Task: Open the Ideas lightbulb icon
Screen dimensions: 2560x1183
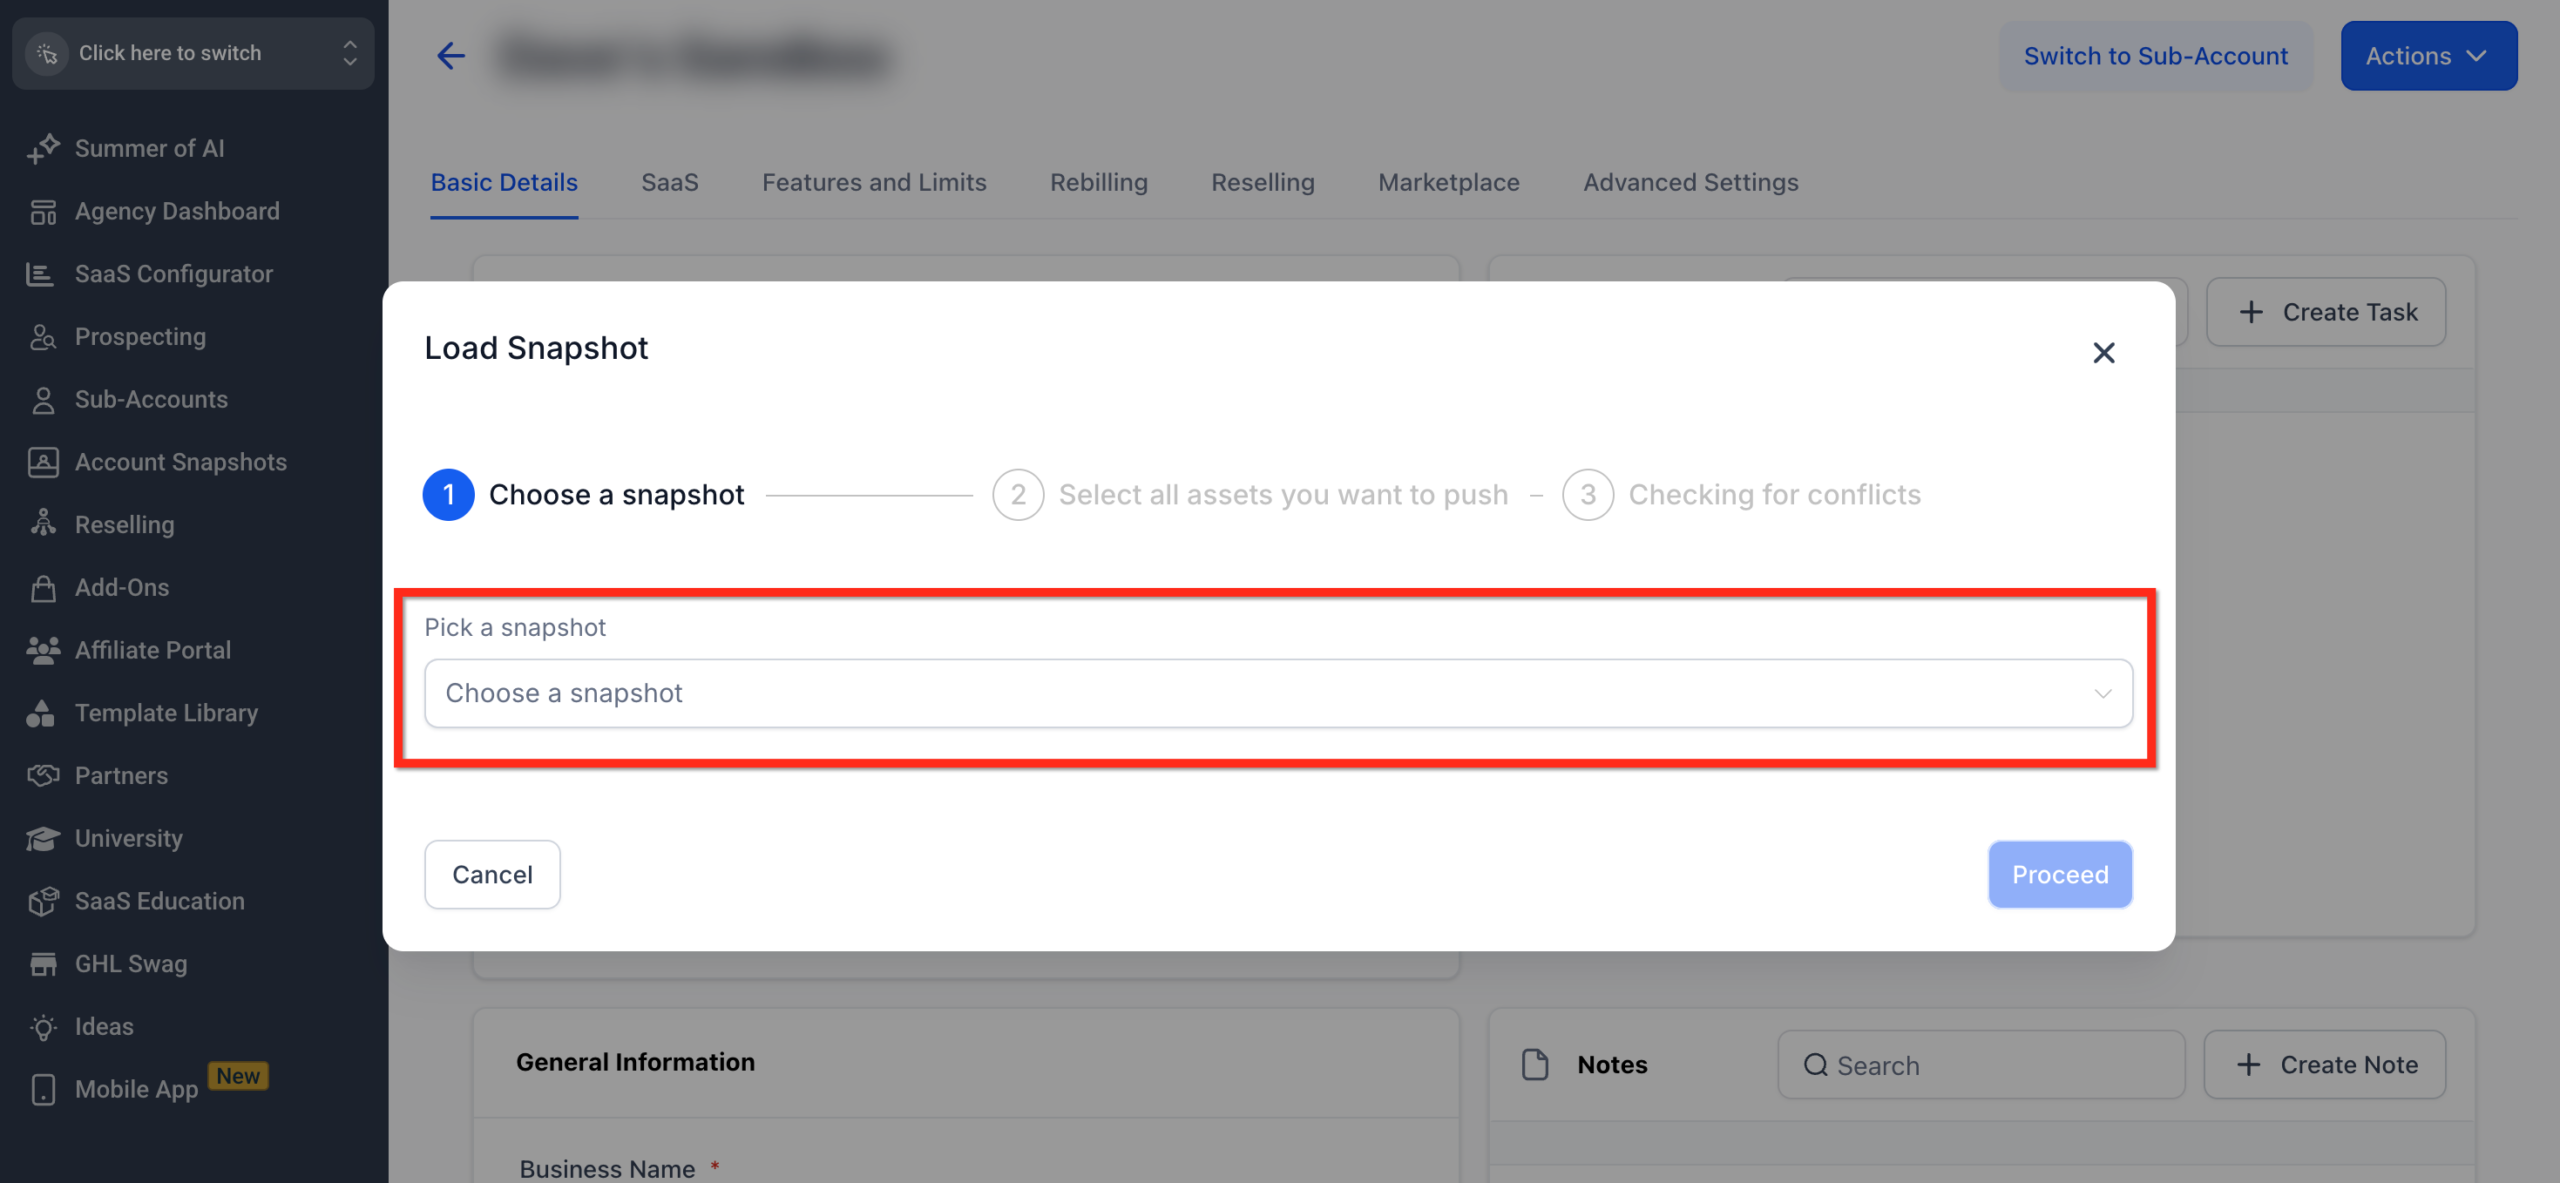Action: (x=42, y=1026)
